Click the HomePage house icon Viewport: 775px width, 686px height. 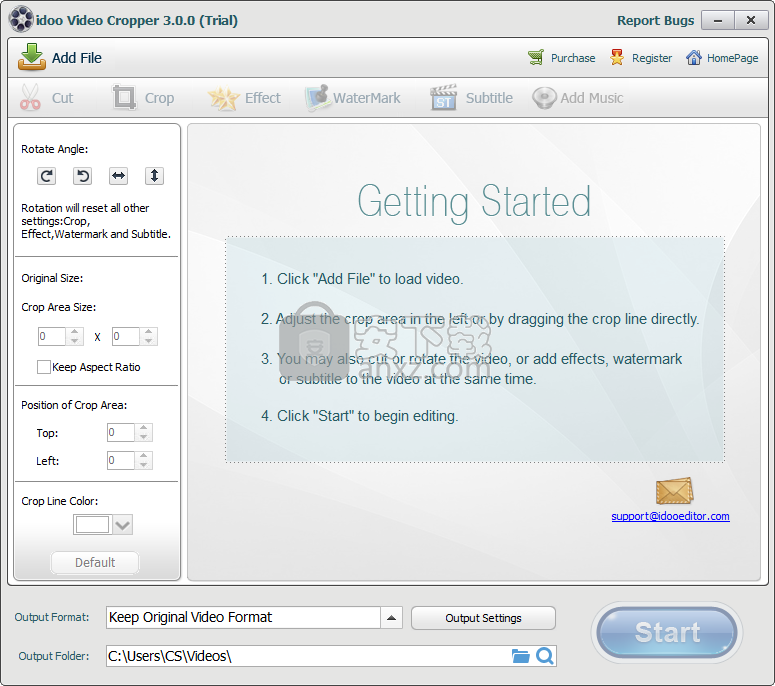coord(693,57)
